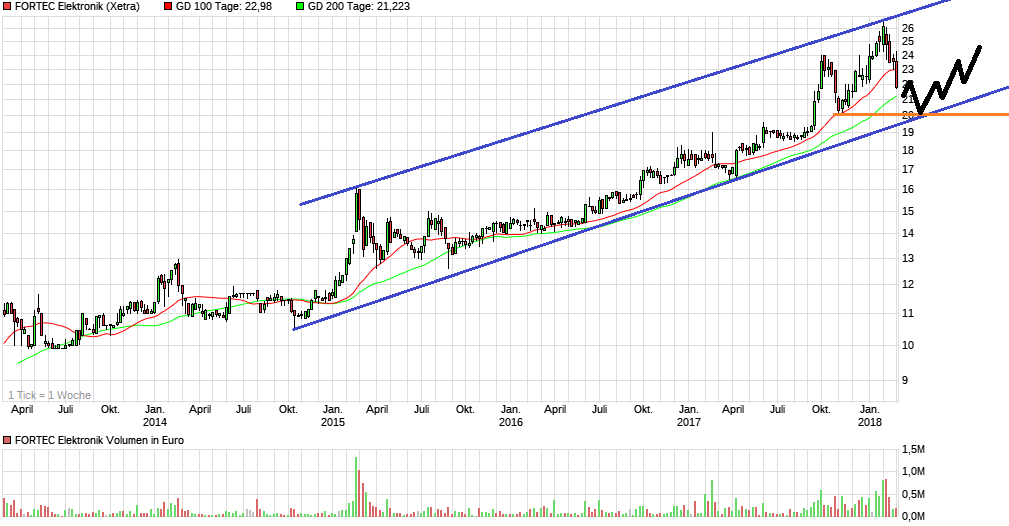
Task: Click the black zigzag forecast line
Action: (952, 80)
